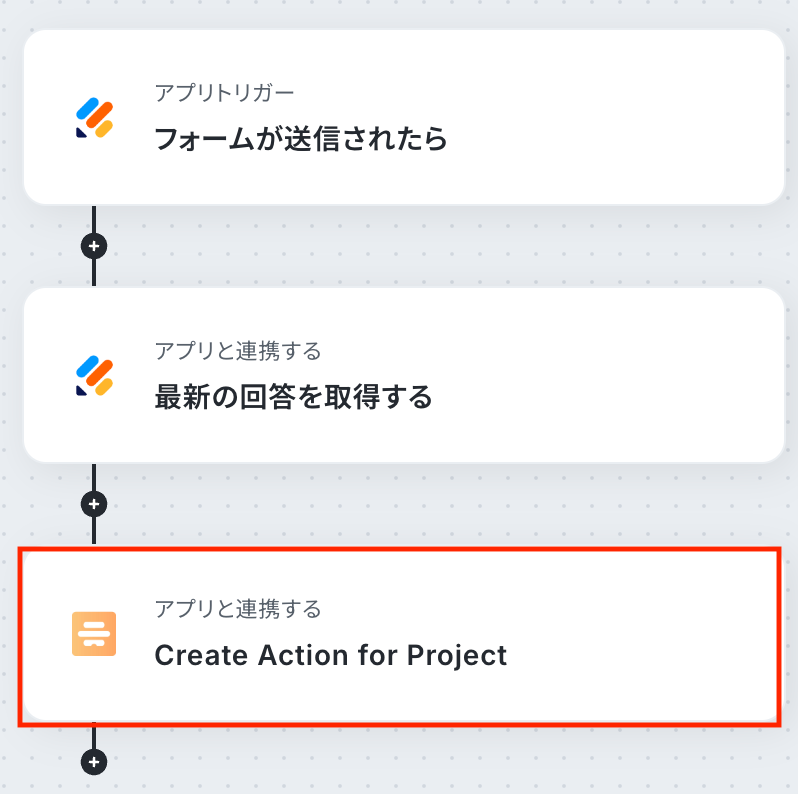798x794 pixels.
Task: Click blank area right of Create Action title
Action: [x=640, y=656]
